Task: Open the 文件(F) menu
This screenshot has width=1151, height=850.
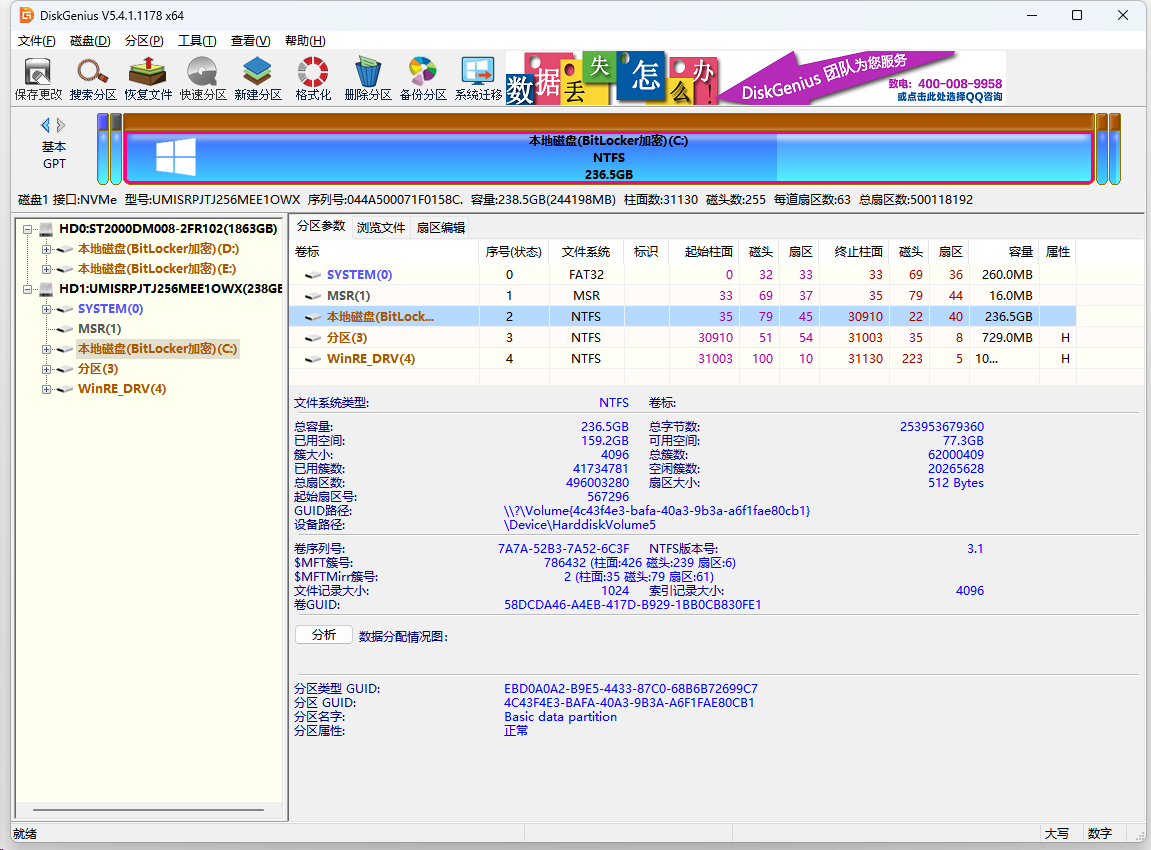Action: coord(37,40)
